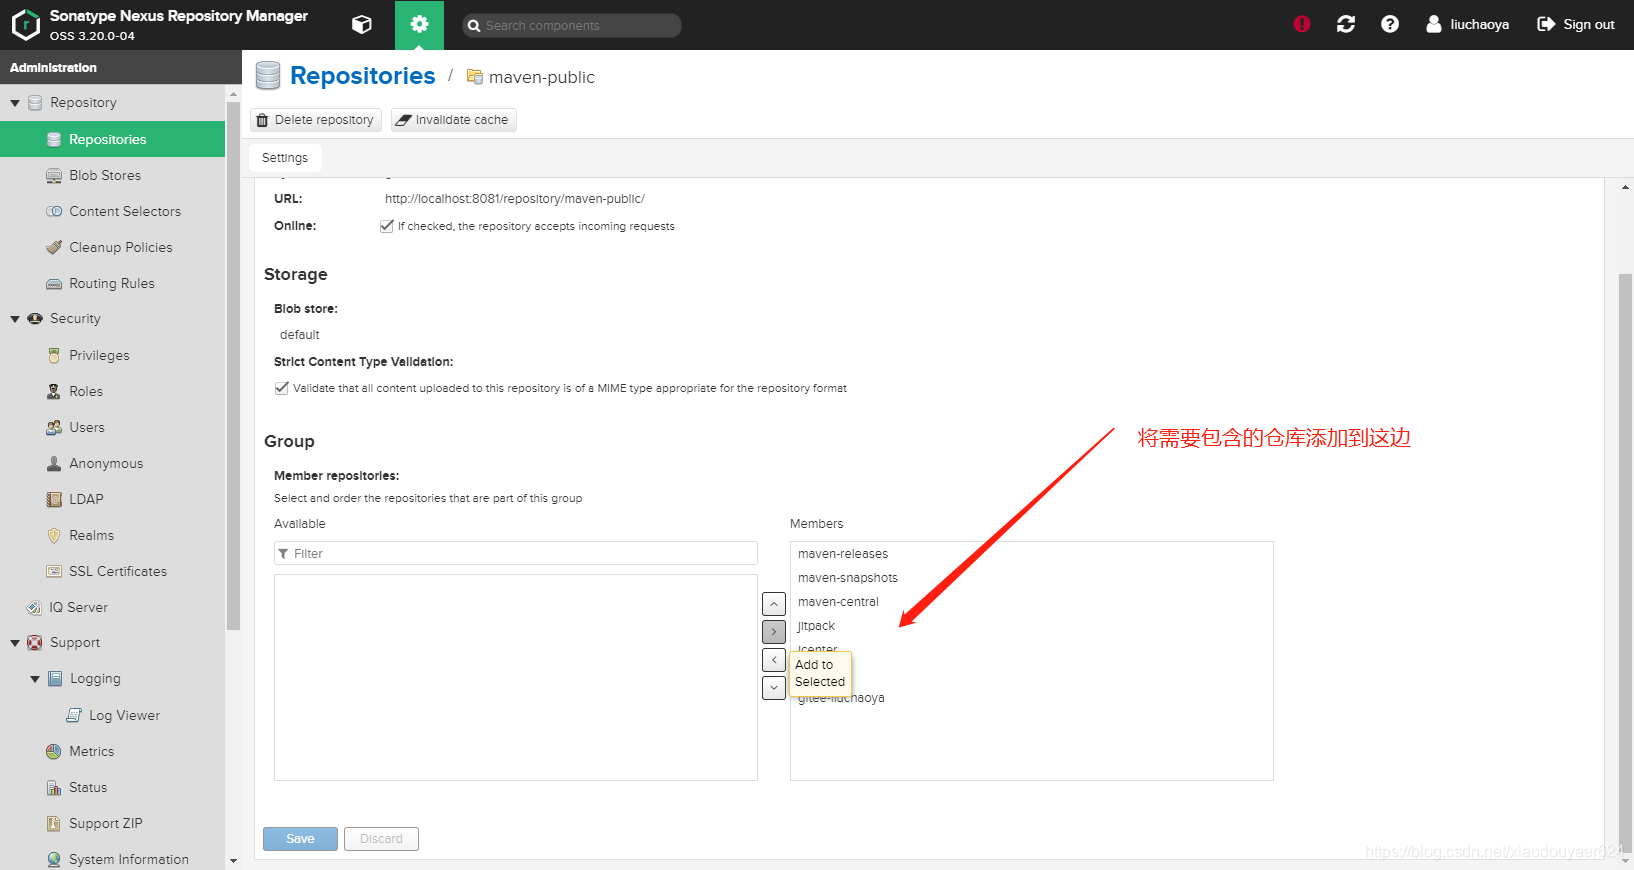Click the move up arrow button
Screen dimensions: 1634x870
774,604
